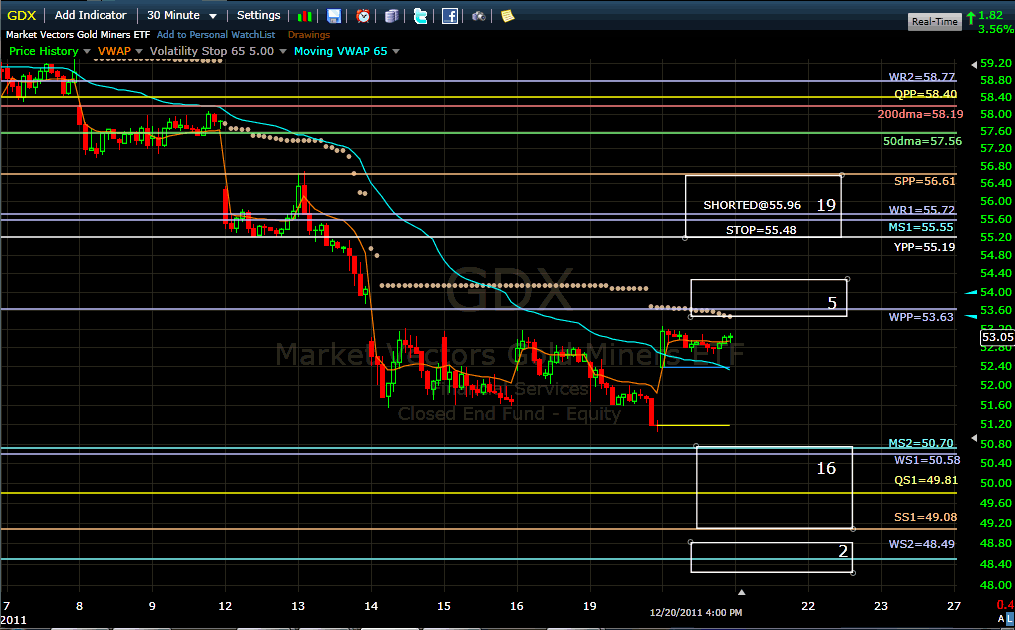Select the WR2=58.77 label
1015x630 pixels.
pos(922,77)
